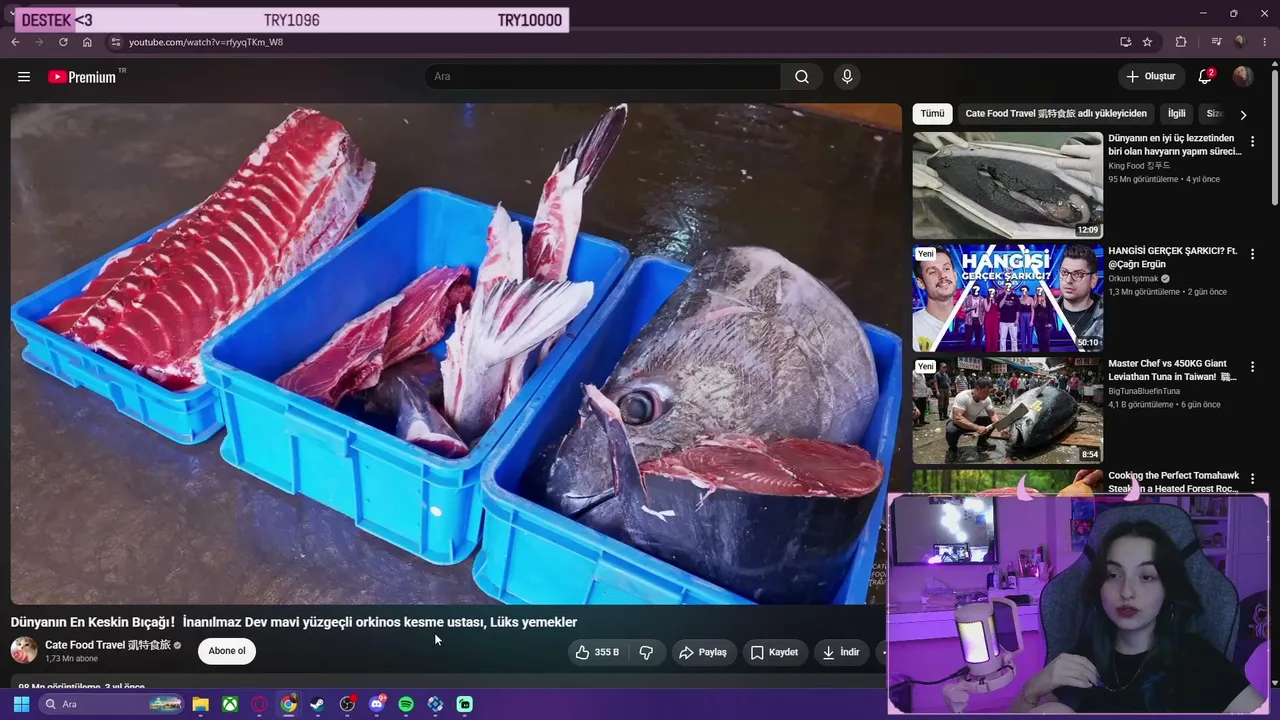Open the Tomahawk Steak video title
1280x720 pixels.
click(1173, 482)
